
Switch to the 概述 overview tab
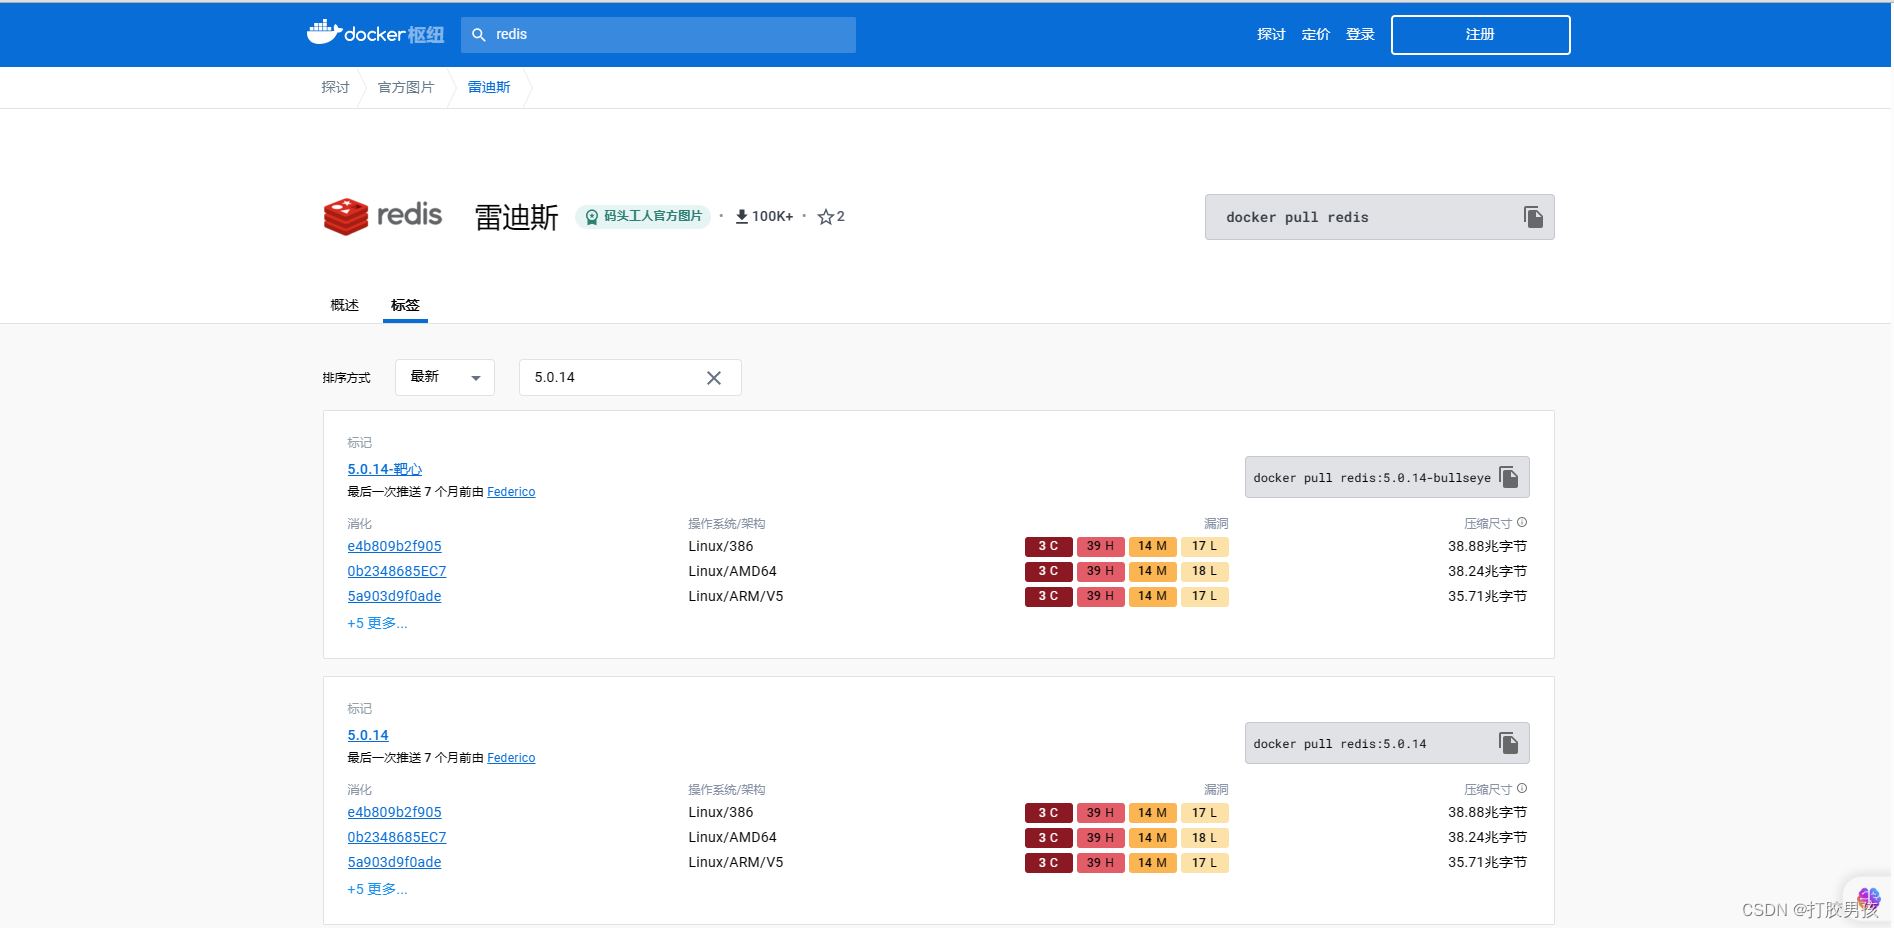click(x=344, y=305)
